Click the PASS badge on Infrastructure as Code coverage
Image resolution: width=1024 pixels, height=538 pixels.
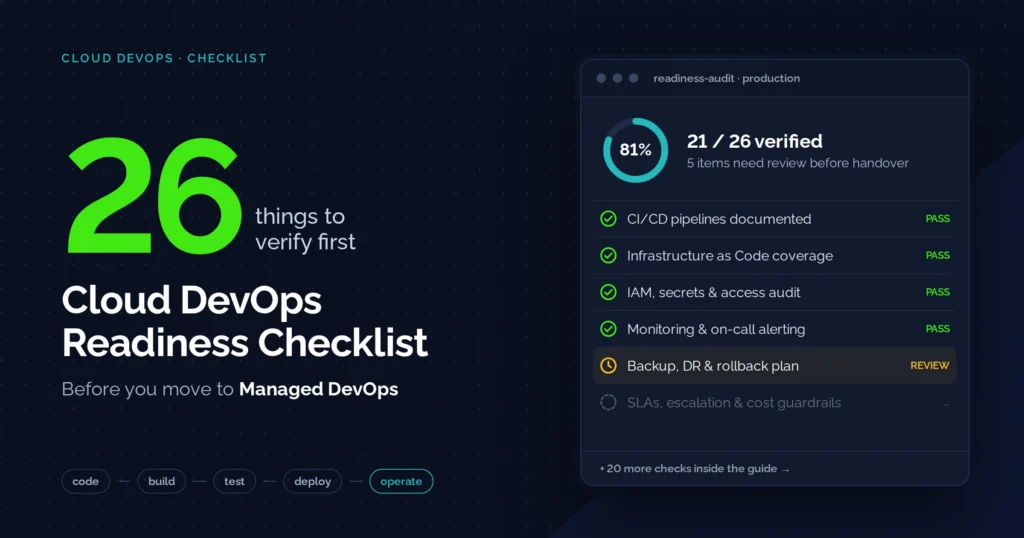coord(938,255)
